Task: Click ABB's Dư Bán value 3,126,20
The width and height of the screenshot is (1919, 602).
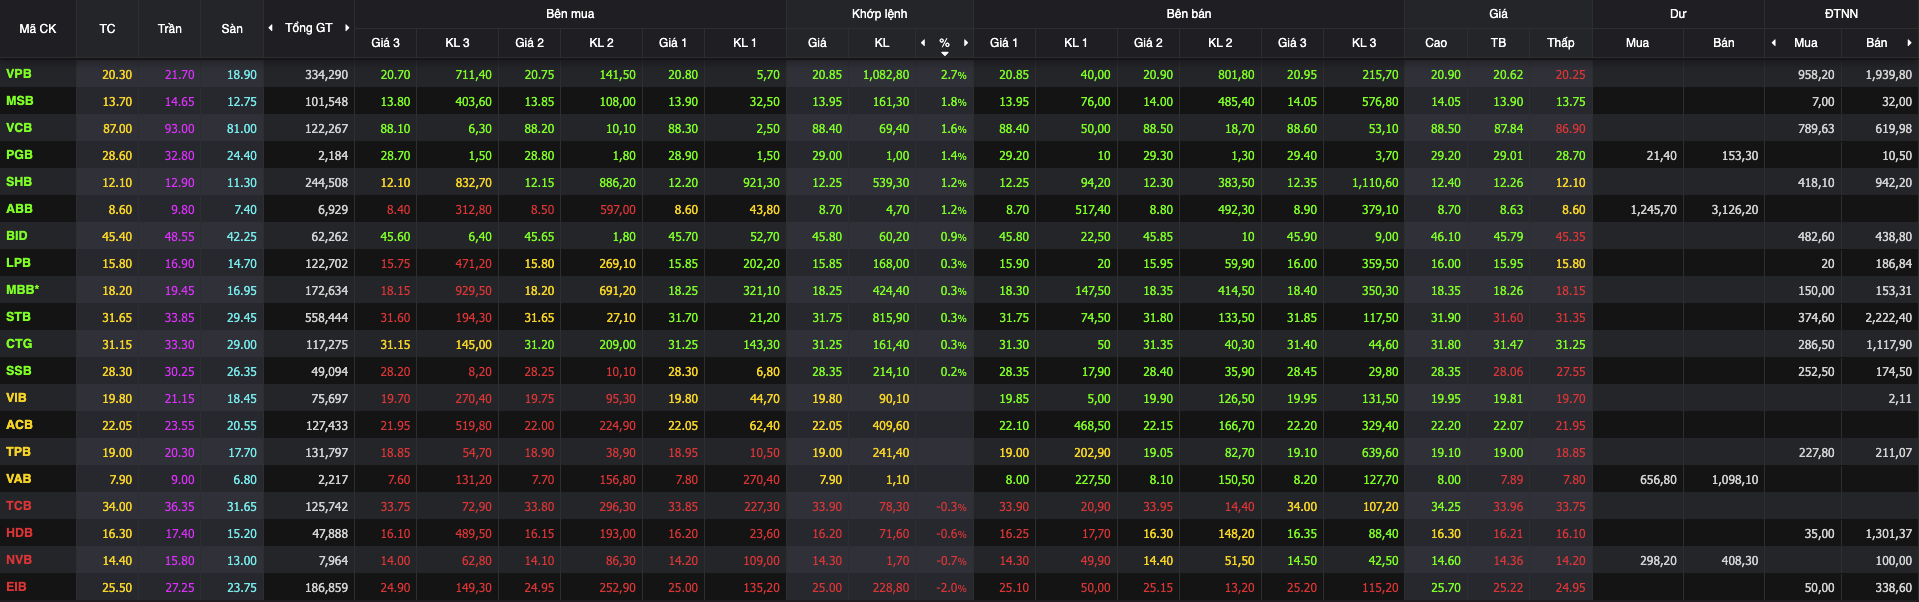Action: tap(1735, 210)
